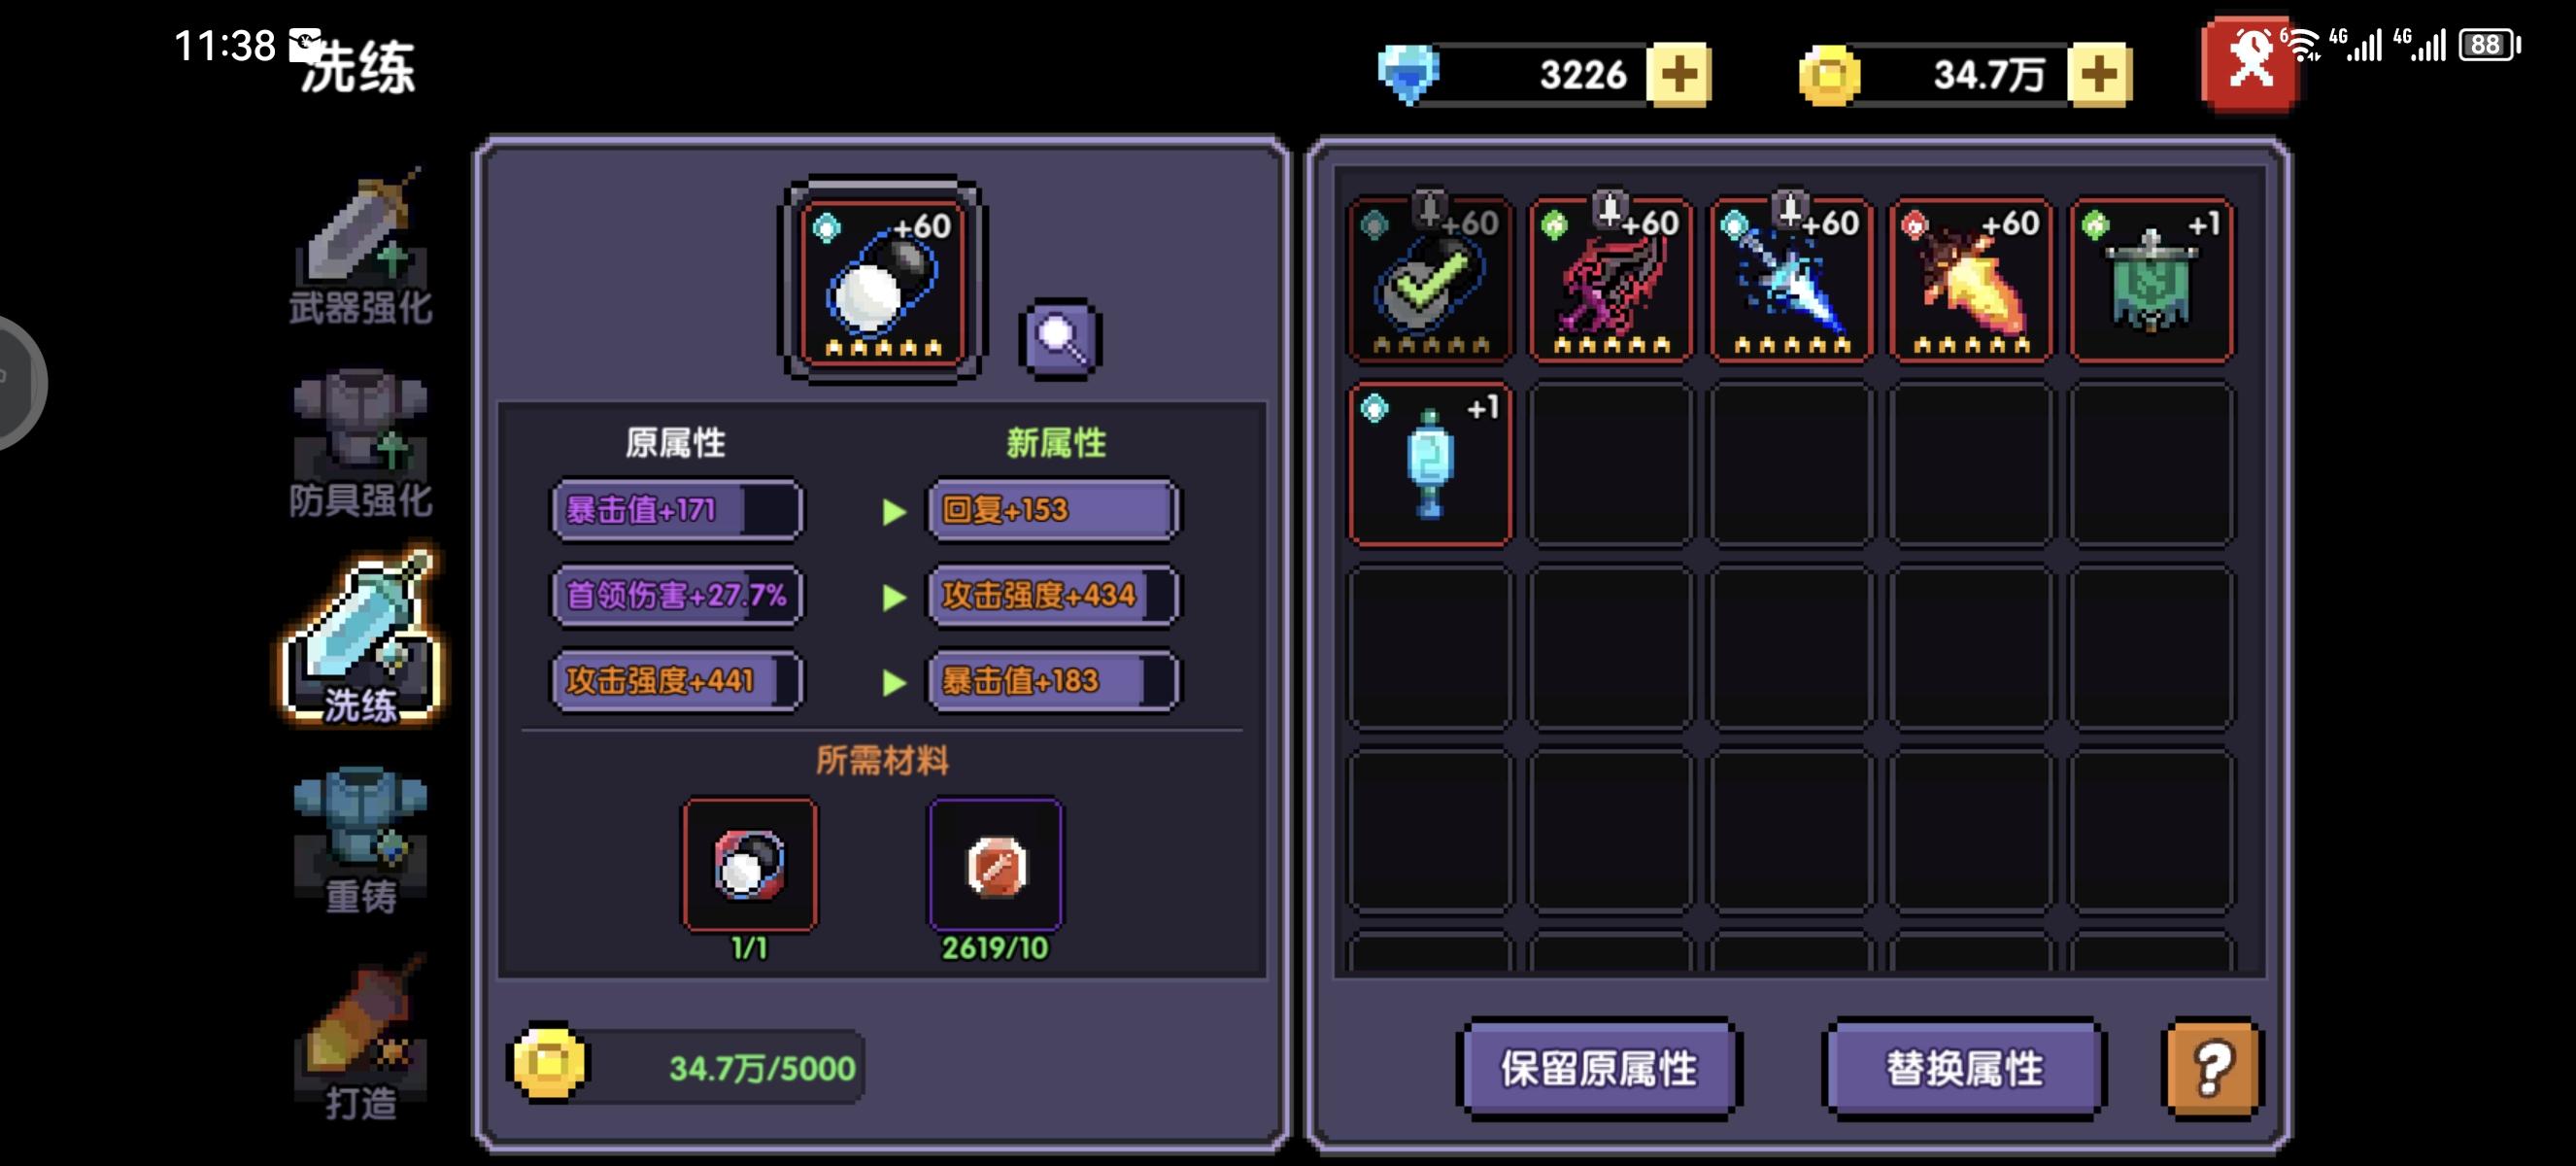
Task: Pick the crimson dragon +60 weapon
Action: tap(1611, 280)
